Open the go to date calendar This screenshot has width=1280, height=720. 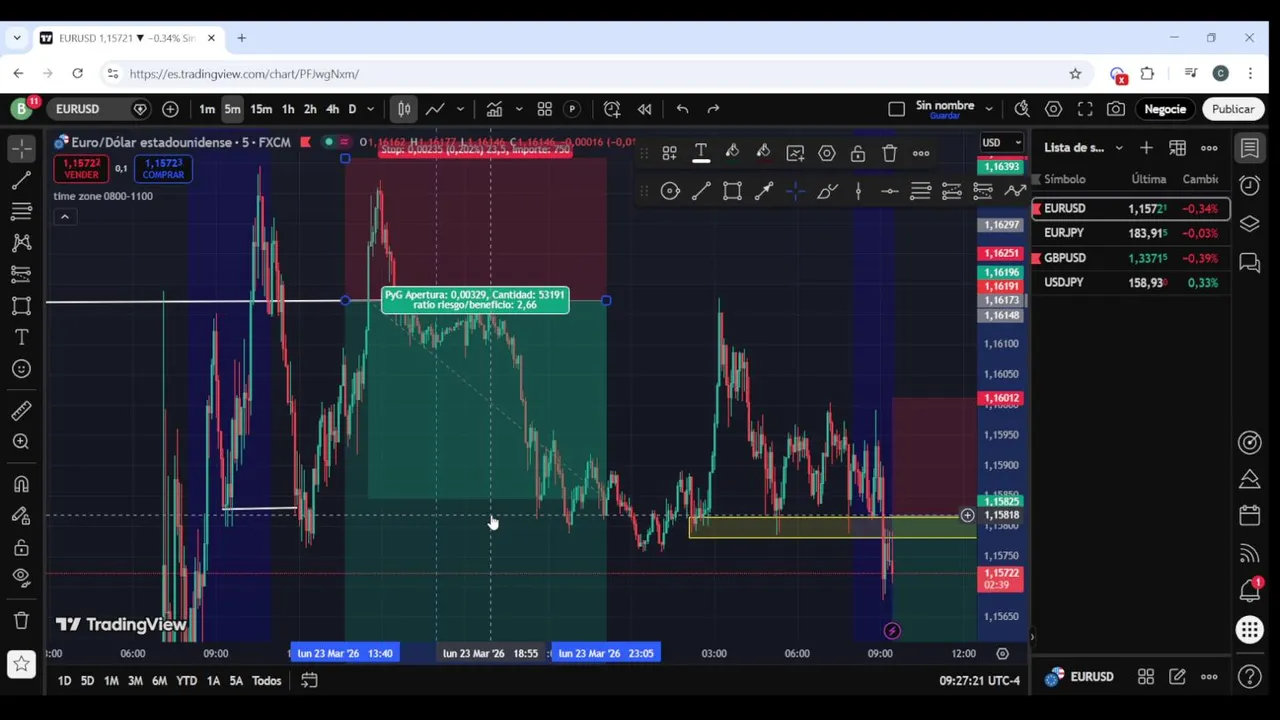tap(309, 681)
